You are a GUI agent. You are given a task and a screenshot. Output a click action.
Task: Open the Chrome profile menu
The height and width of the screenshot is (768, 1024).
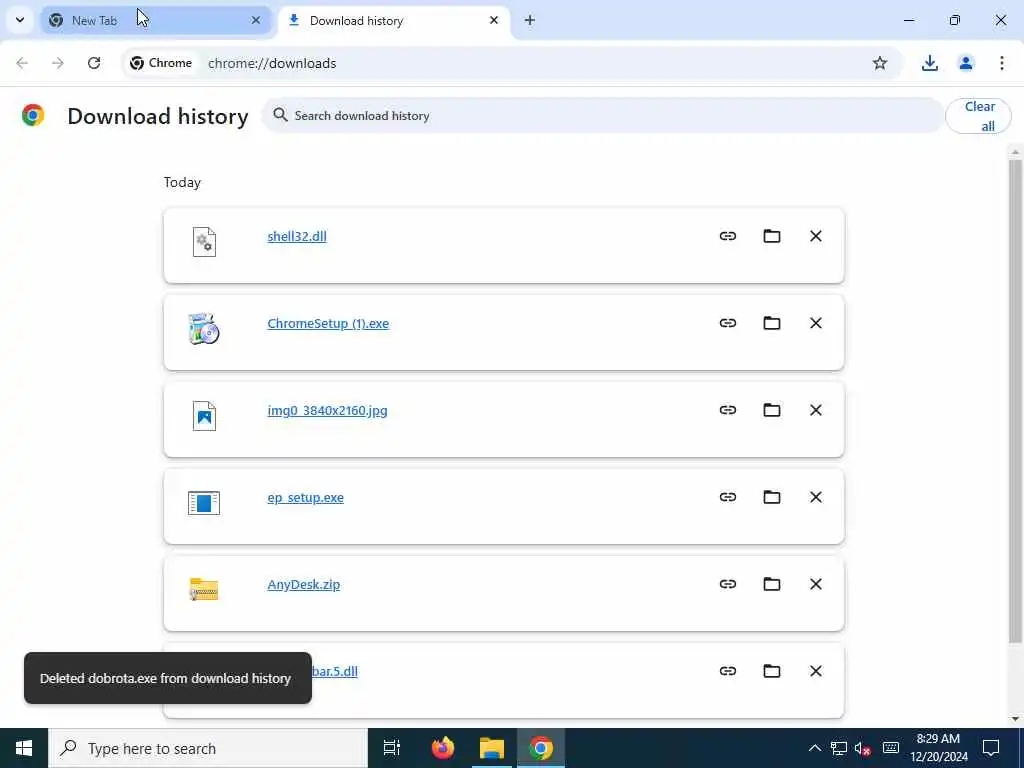point(966,63)
